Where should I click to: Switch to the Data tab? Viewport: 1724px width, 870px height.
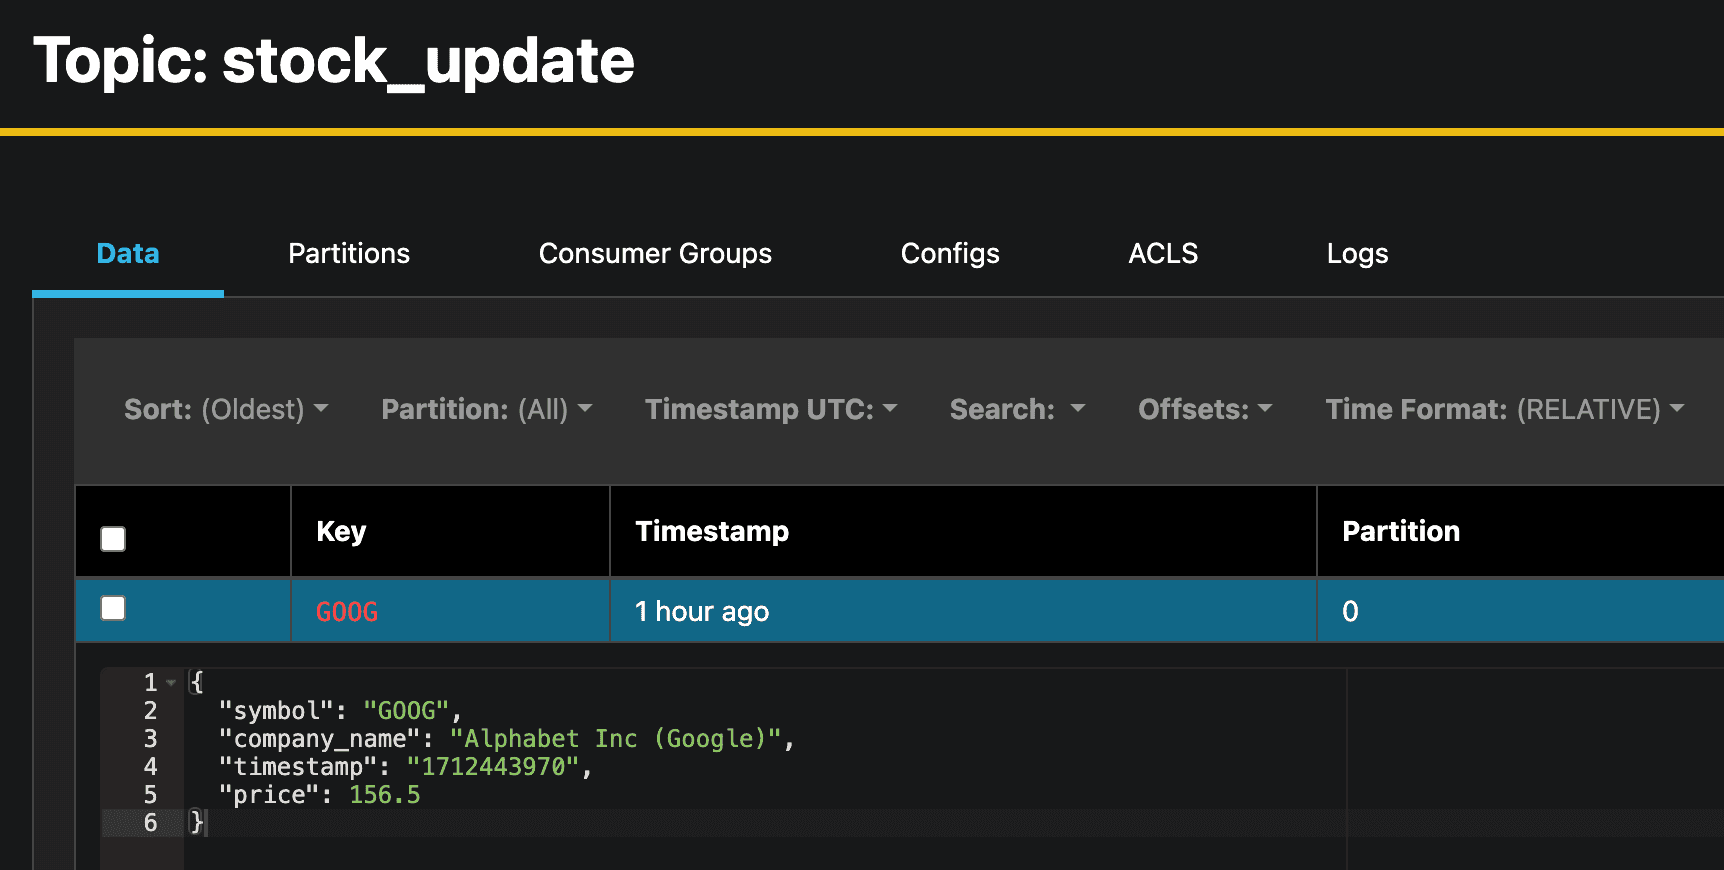pyautogui.click(x=128, y=253)
